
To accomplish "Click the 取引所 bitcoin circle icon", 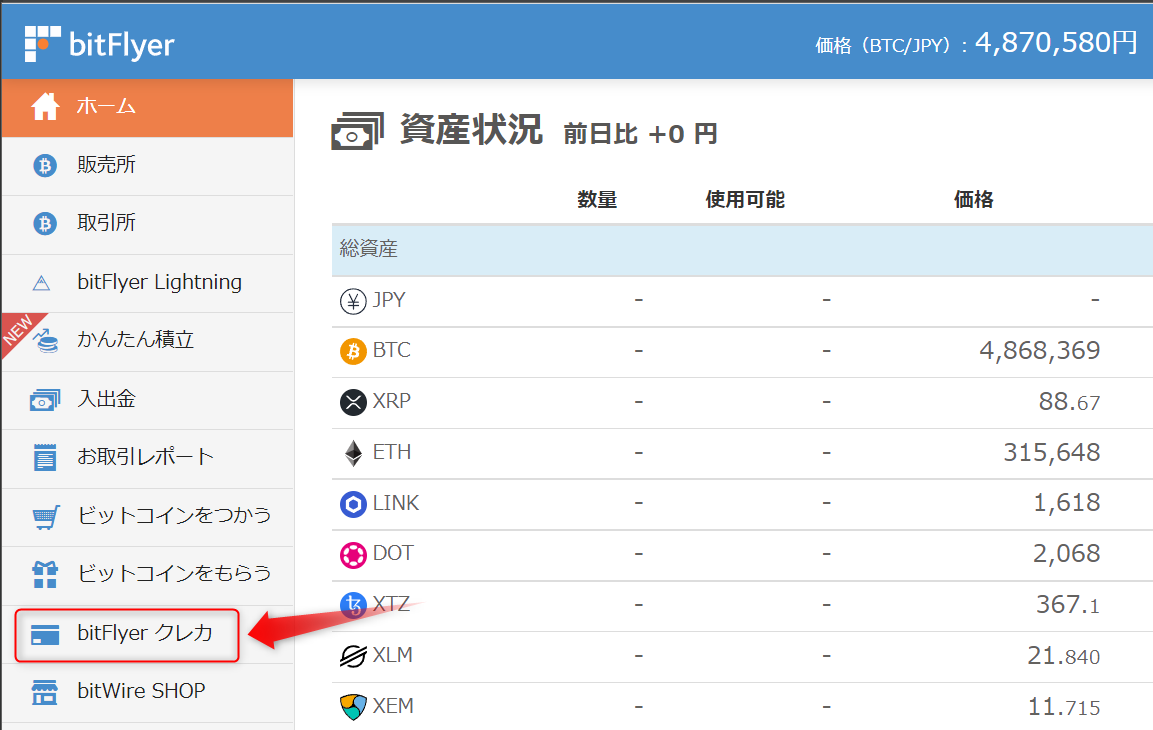I will click(x=45, y=223).
